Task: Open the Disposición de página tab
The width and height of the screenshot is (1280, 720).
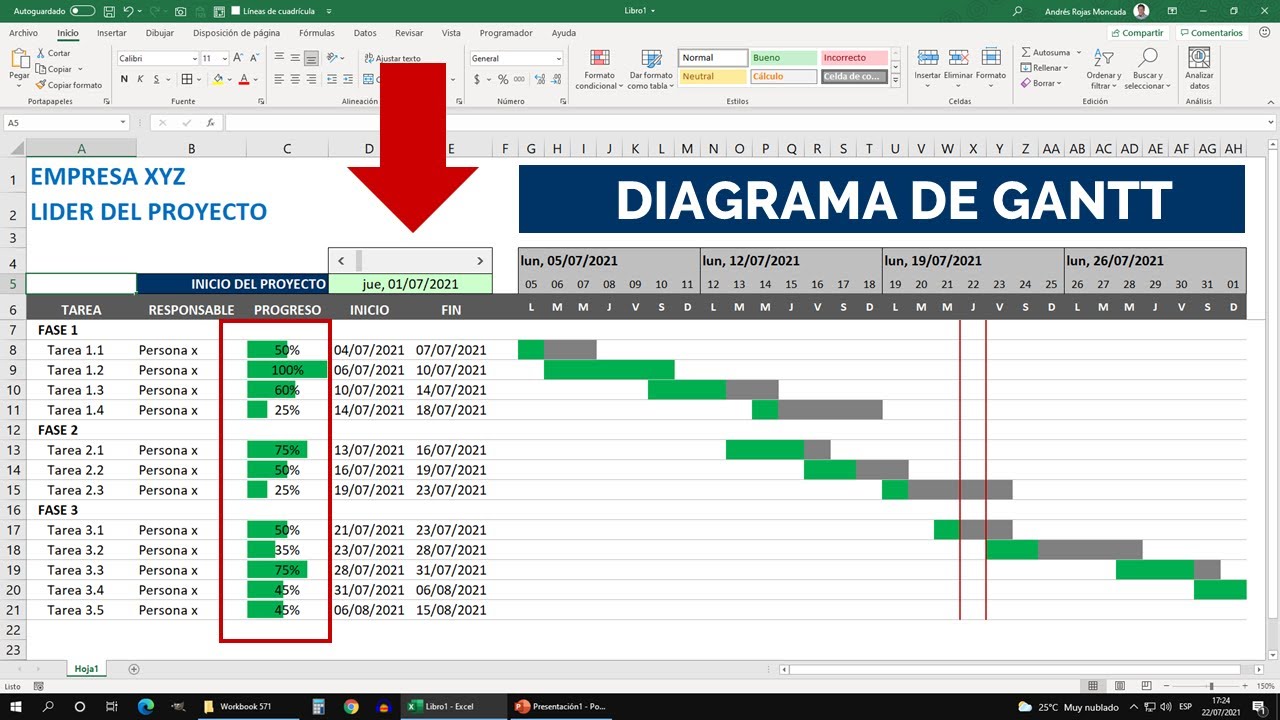Action: (237, 33)
